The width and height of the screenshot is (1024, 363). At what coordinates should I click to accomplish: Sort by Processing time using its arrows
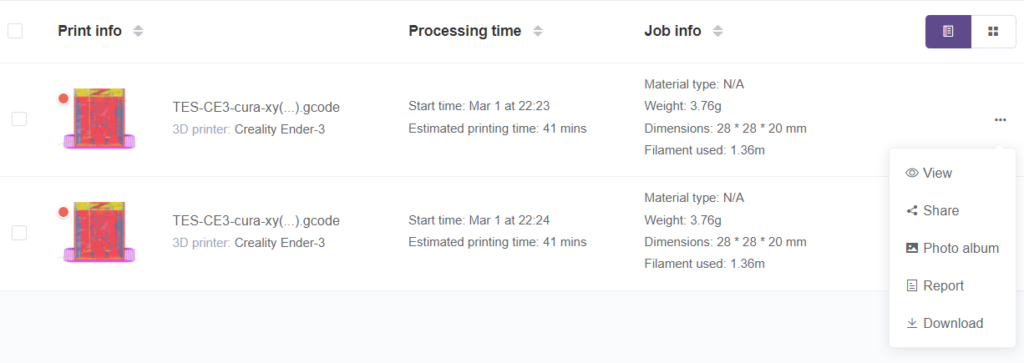click(x=537, y=31)
